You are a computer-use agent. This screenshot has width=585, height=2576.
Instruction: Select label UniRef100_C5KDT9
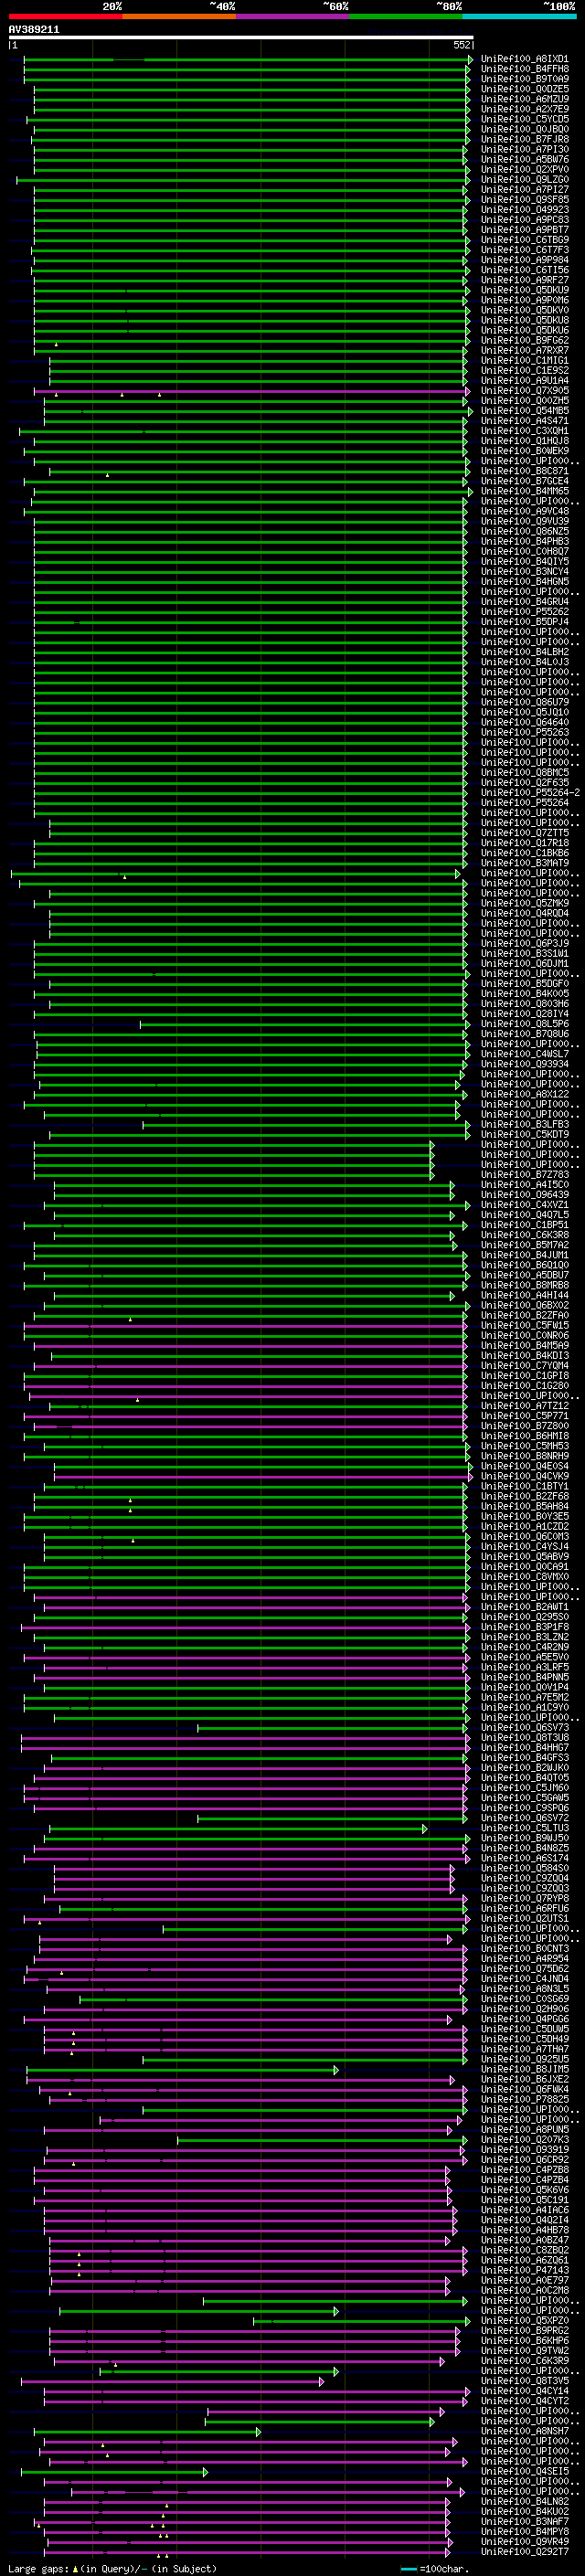524,1134
